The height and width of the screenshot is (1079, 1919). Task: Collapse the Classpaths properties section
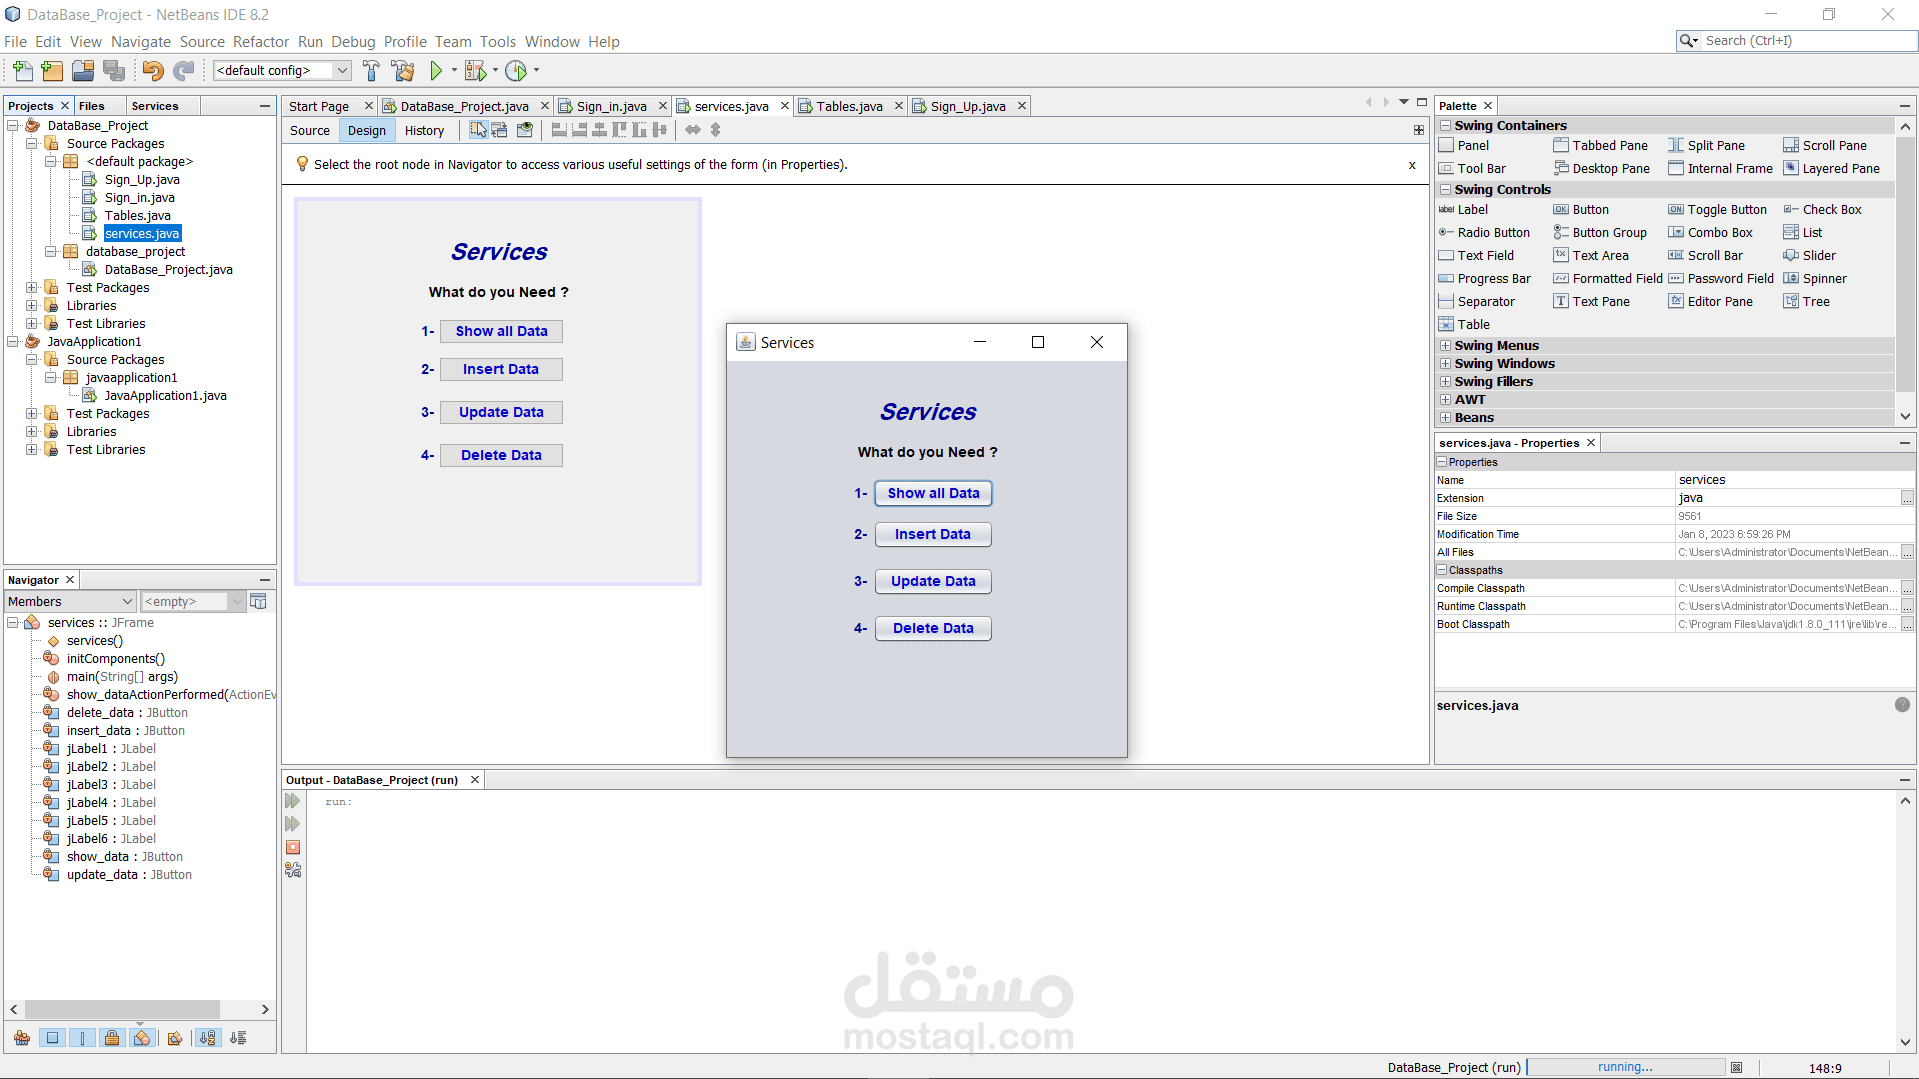click(1442, 570)
